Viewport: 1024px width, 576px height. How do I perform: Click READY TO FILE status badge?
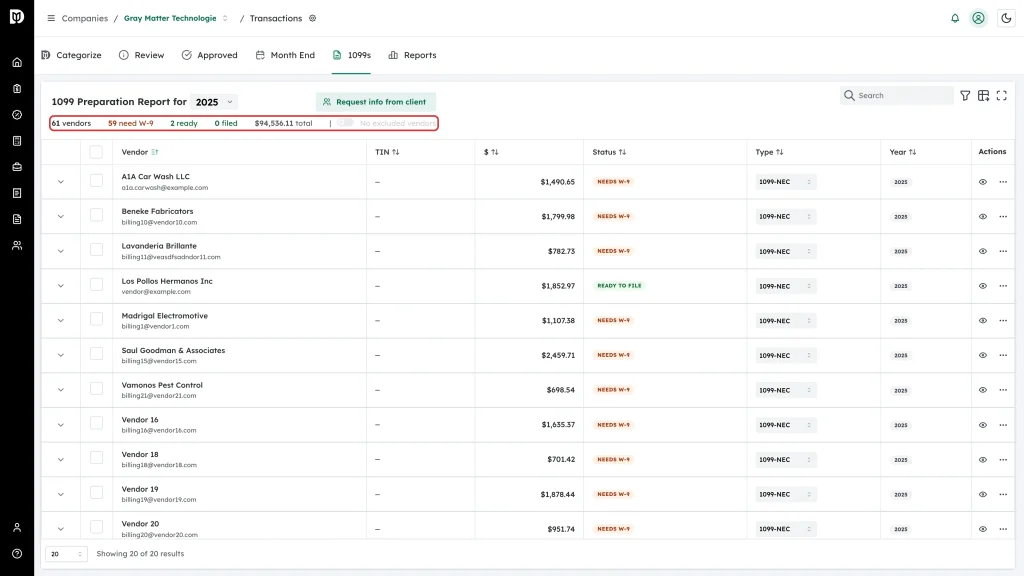pyautogui.click(x=619, y=286)
